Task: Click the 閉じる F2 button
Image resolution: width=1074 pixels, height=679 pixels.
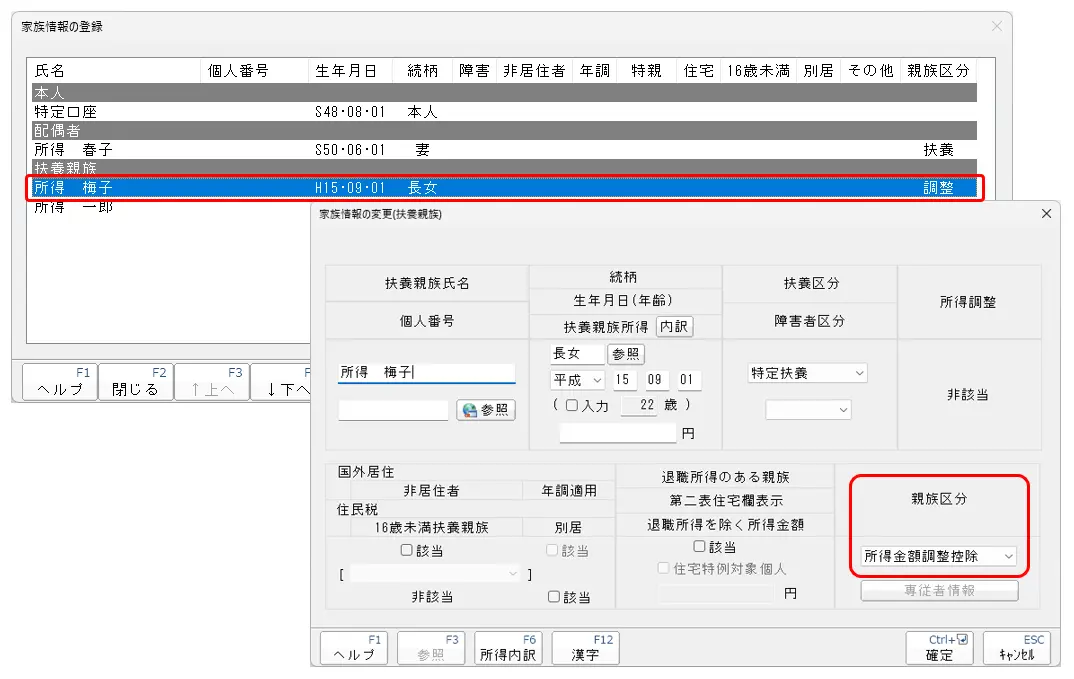Action: tap(135, 382)
